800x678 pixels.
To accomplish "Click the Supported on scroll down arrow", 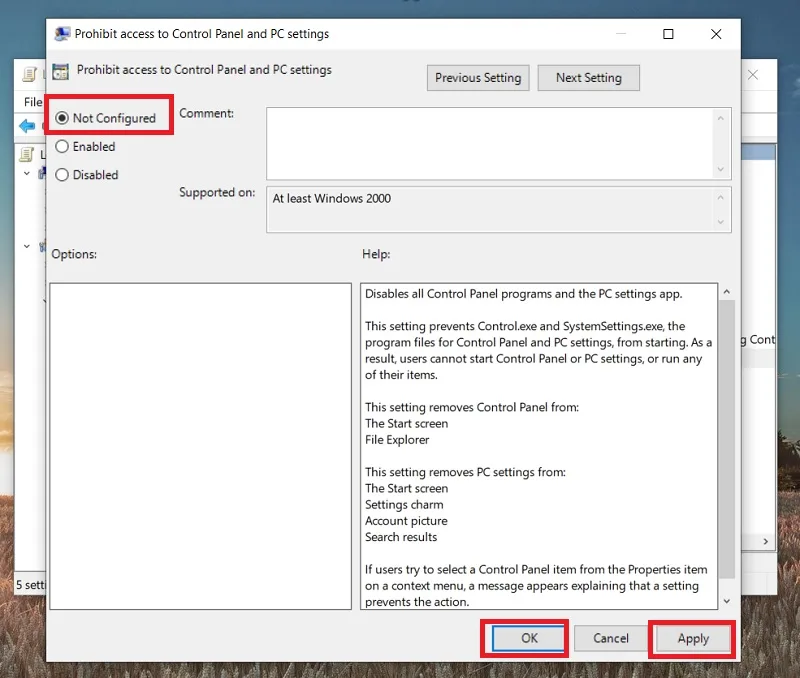I will pyautogui.click(x=720, y=221).
